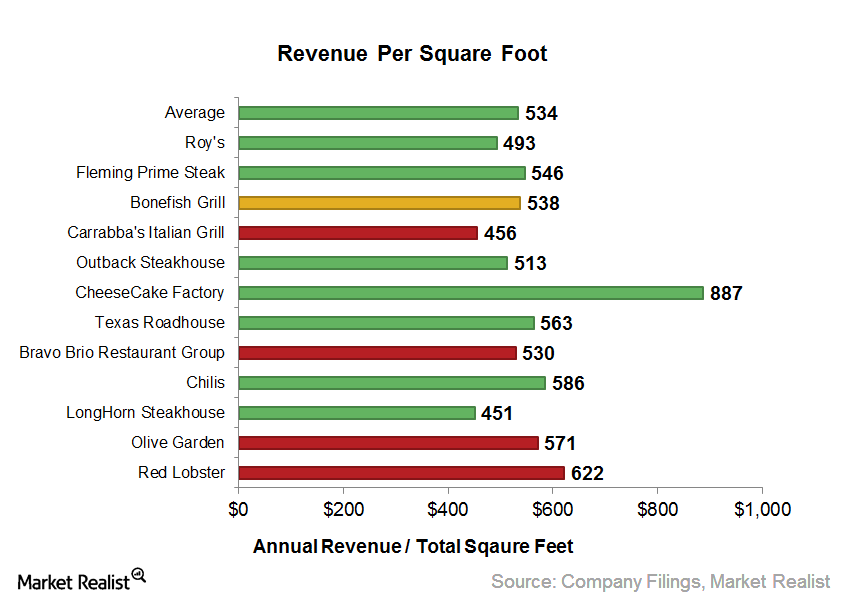The width and height of the screenshot is (841, 601).
Task: Click the Outback Steakhouse label
Action: (x=150, y=262)
